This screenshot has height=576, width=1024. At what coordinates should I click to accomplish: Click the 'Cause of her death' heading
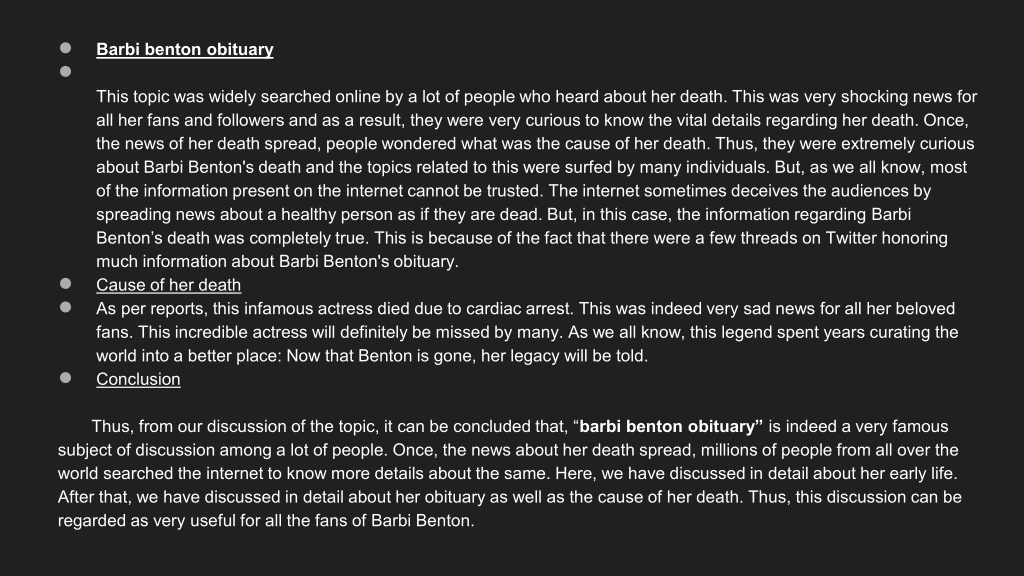tap(168, 285)
